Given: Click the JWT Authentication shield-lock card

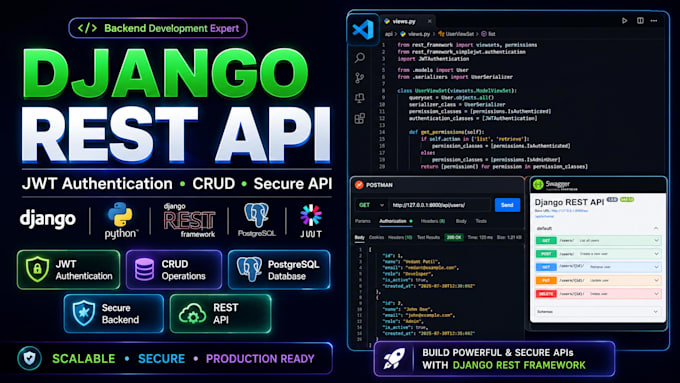Looking at the screenshot, I should pos(69,270).
